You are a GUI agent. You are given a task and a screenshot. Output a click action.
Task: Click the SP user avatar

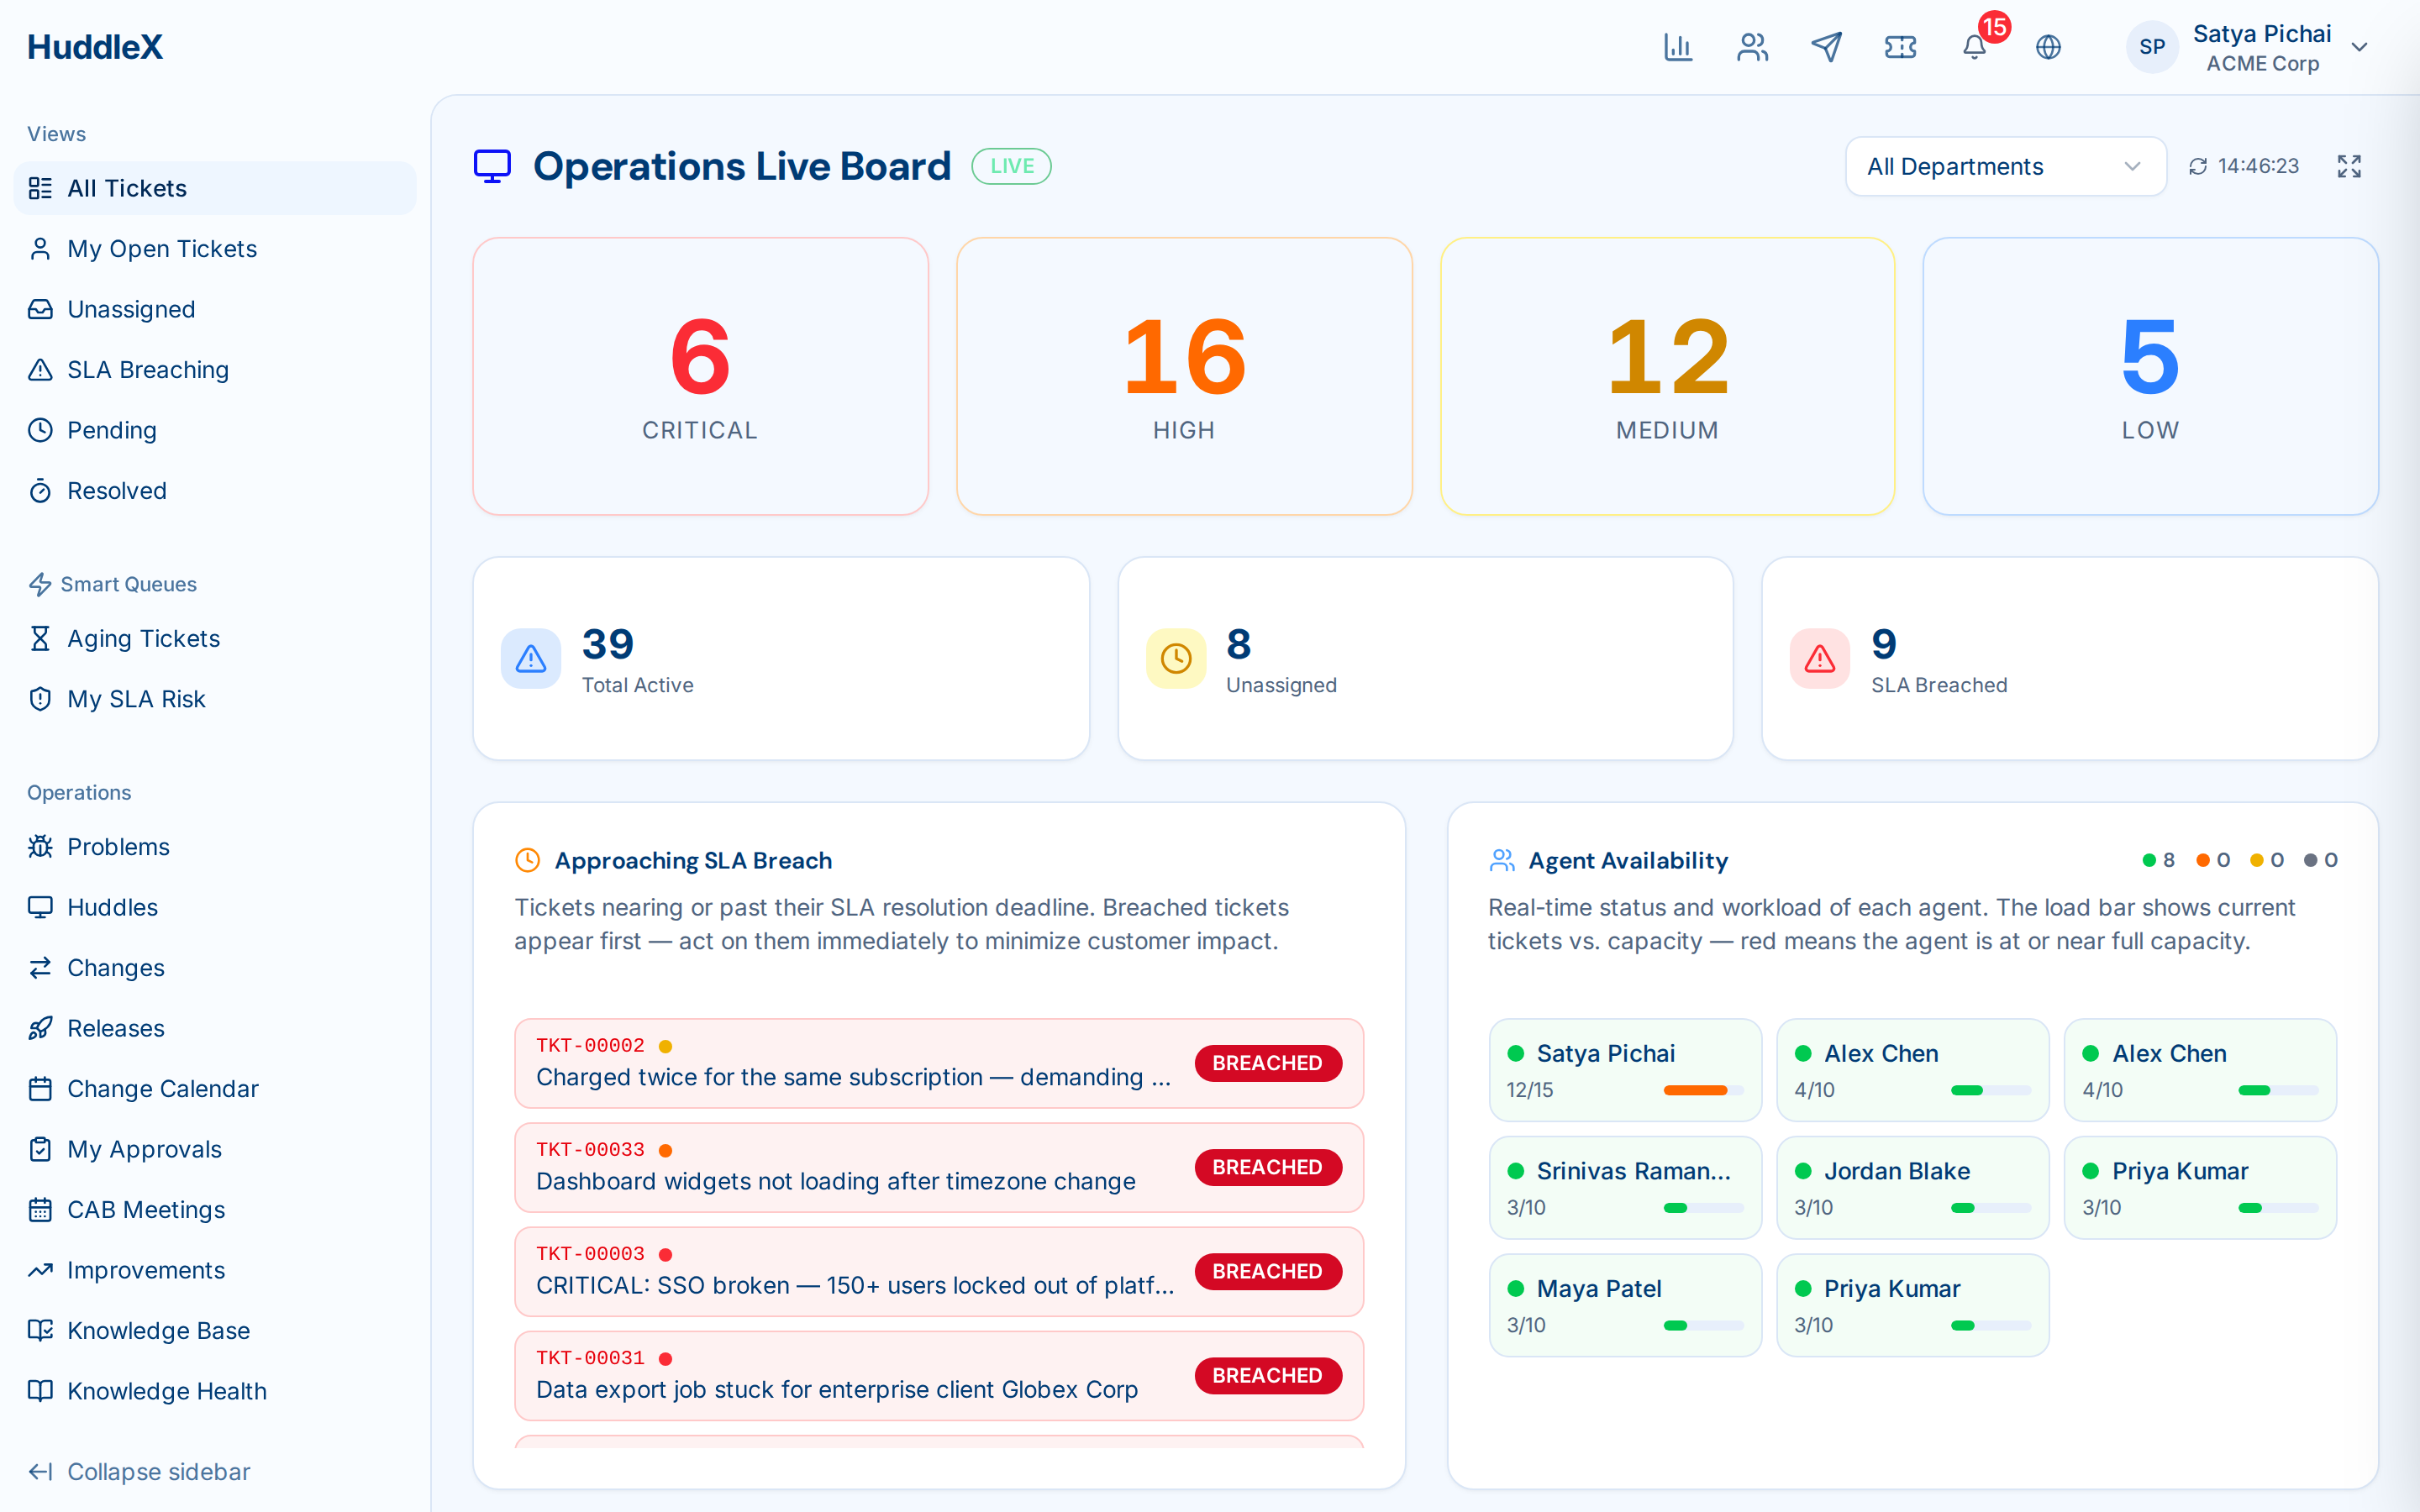point(2152,47)
